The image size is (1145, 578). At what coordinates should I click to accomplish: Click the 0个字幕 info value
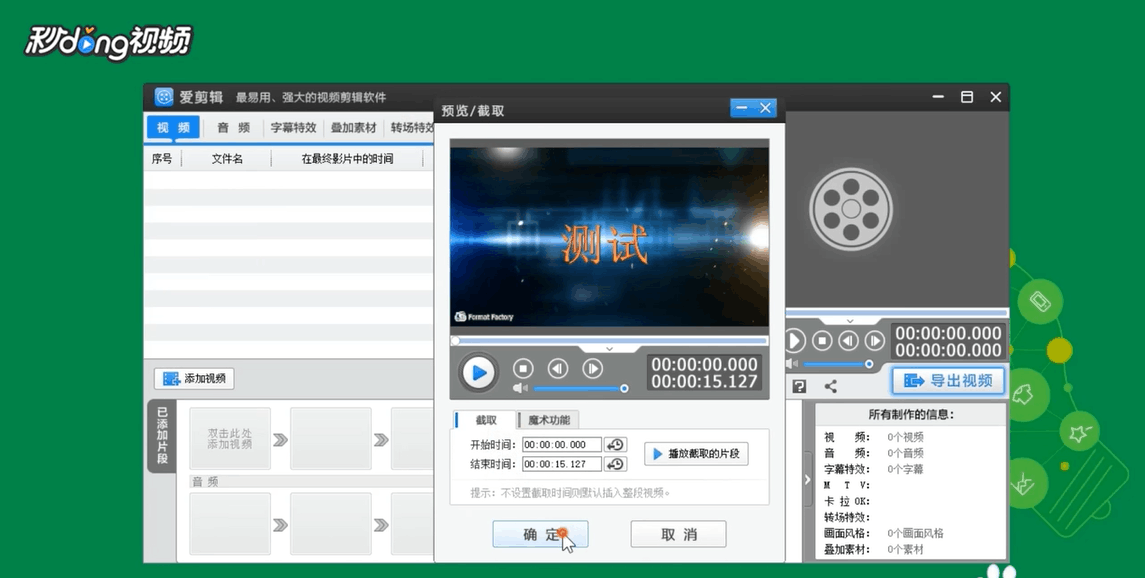pyautogui.click(x=905, y=469)
